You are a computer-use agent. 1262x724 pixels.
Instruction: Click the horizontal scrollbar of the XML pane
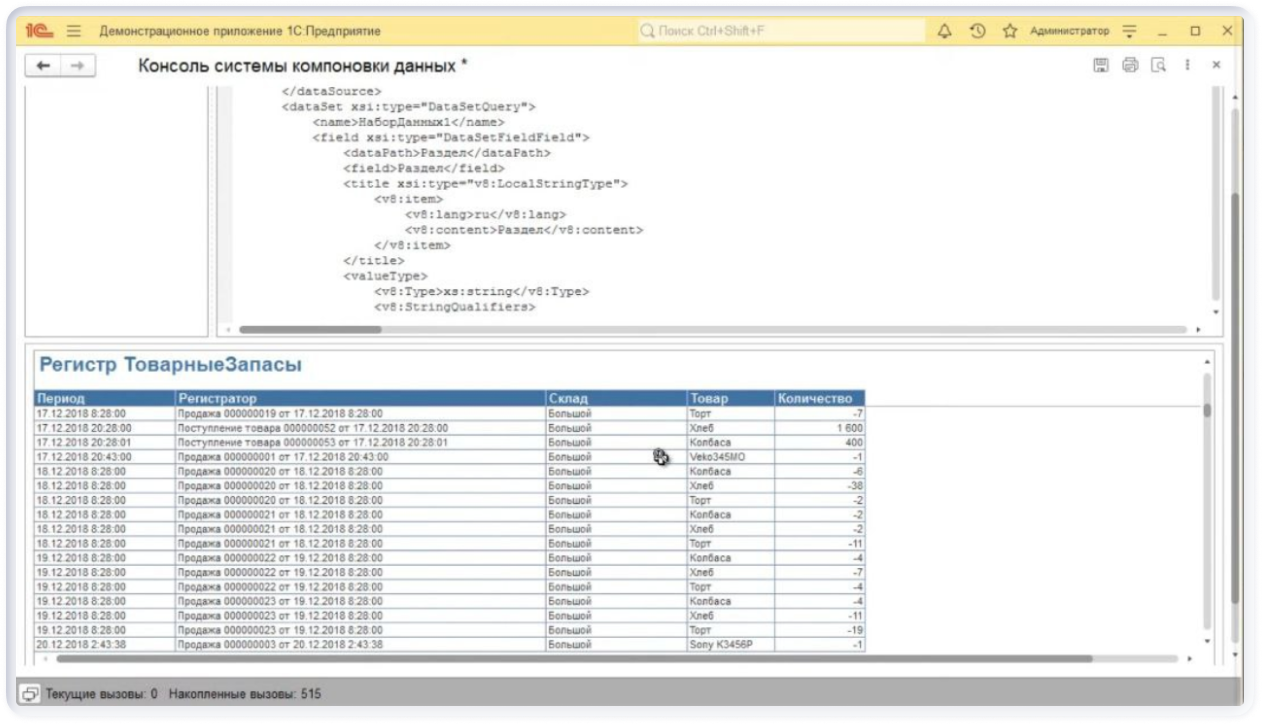click(310, 329)
